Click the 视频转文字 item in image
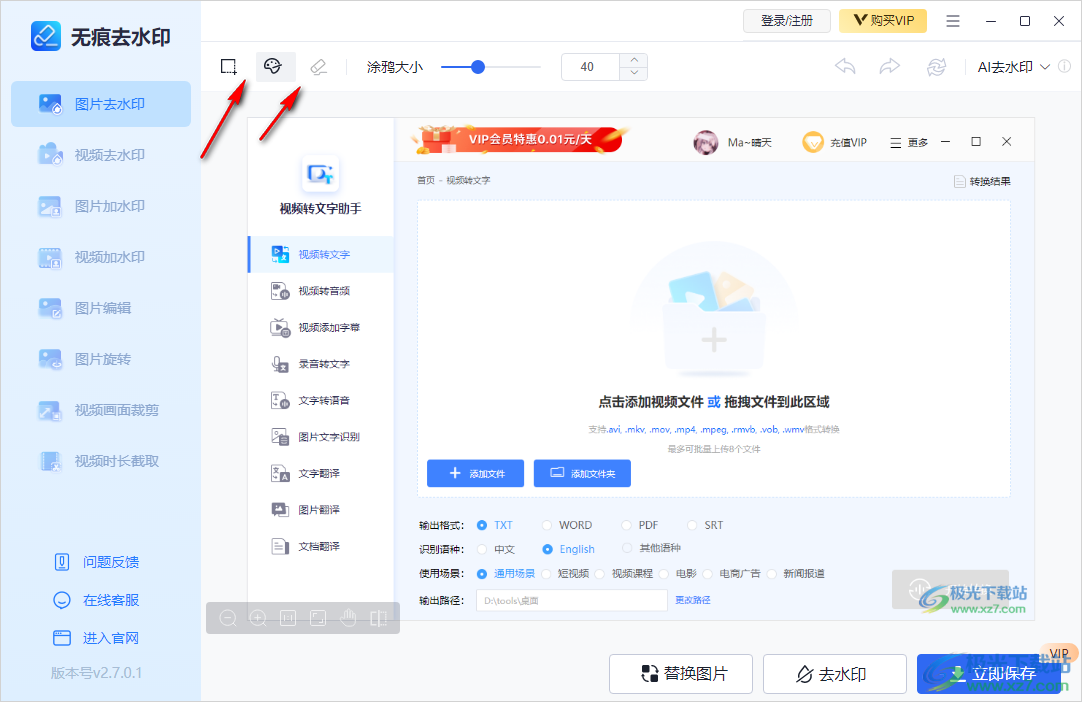 point(321,254)
